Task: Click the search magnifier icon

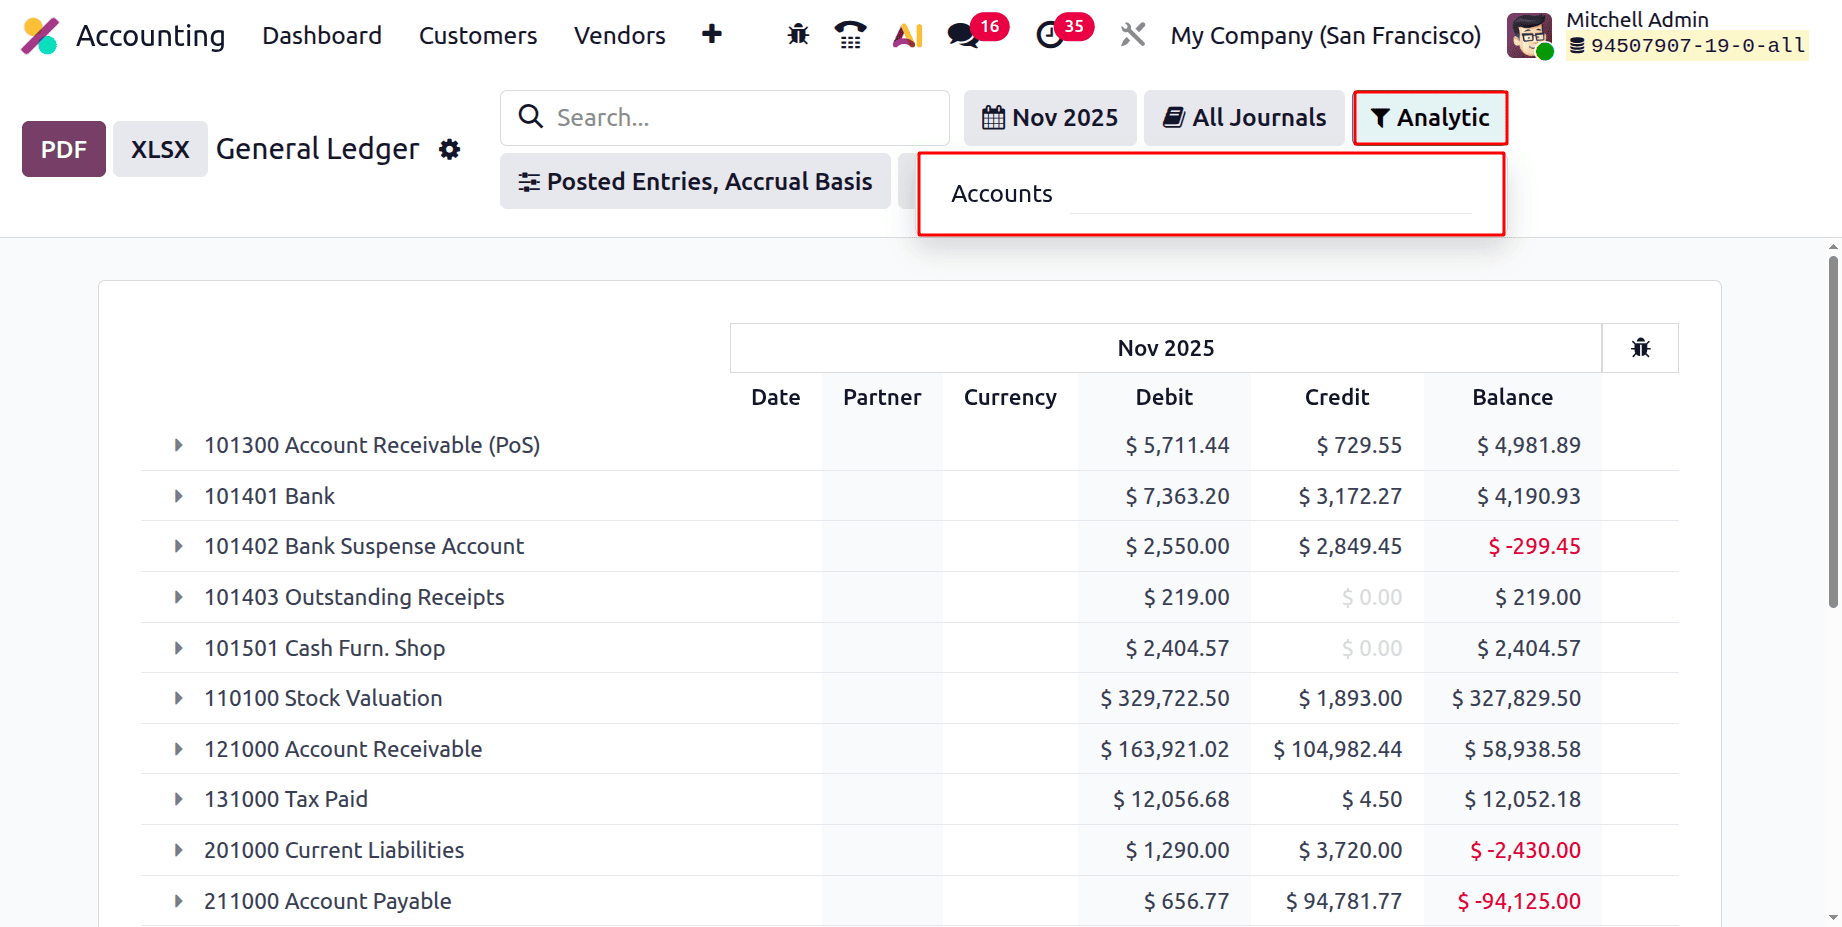Action: 531,117
